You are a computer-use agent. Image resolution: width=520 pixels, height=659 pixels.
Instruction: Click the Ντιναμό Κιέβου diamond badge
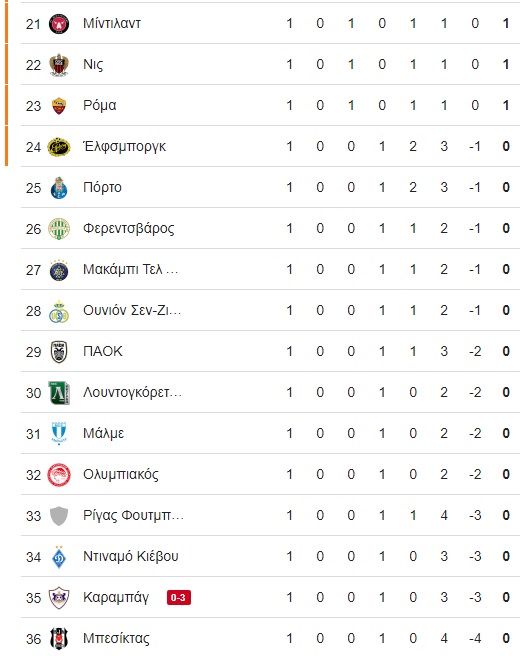[59, 557]
